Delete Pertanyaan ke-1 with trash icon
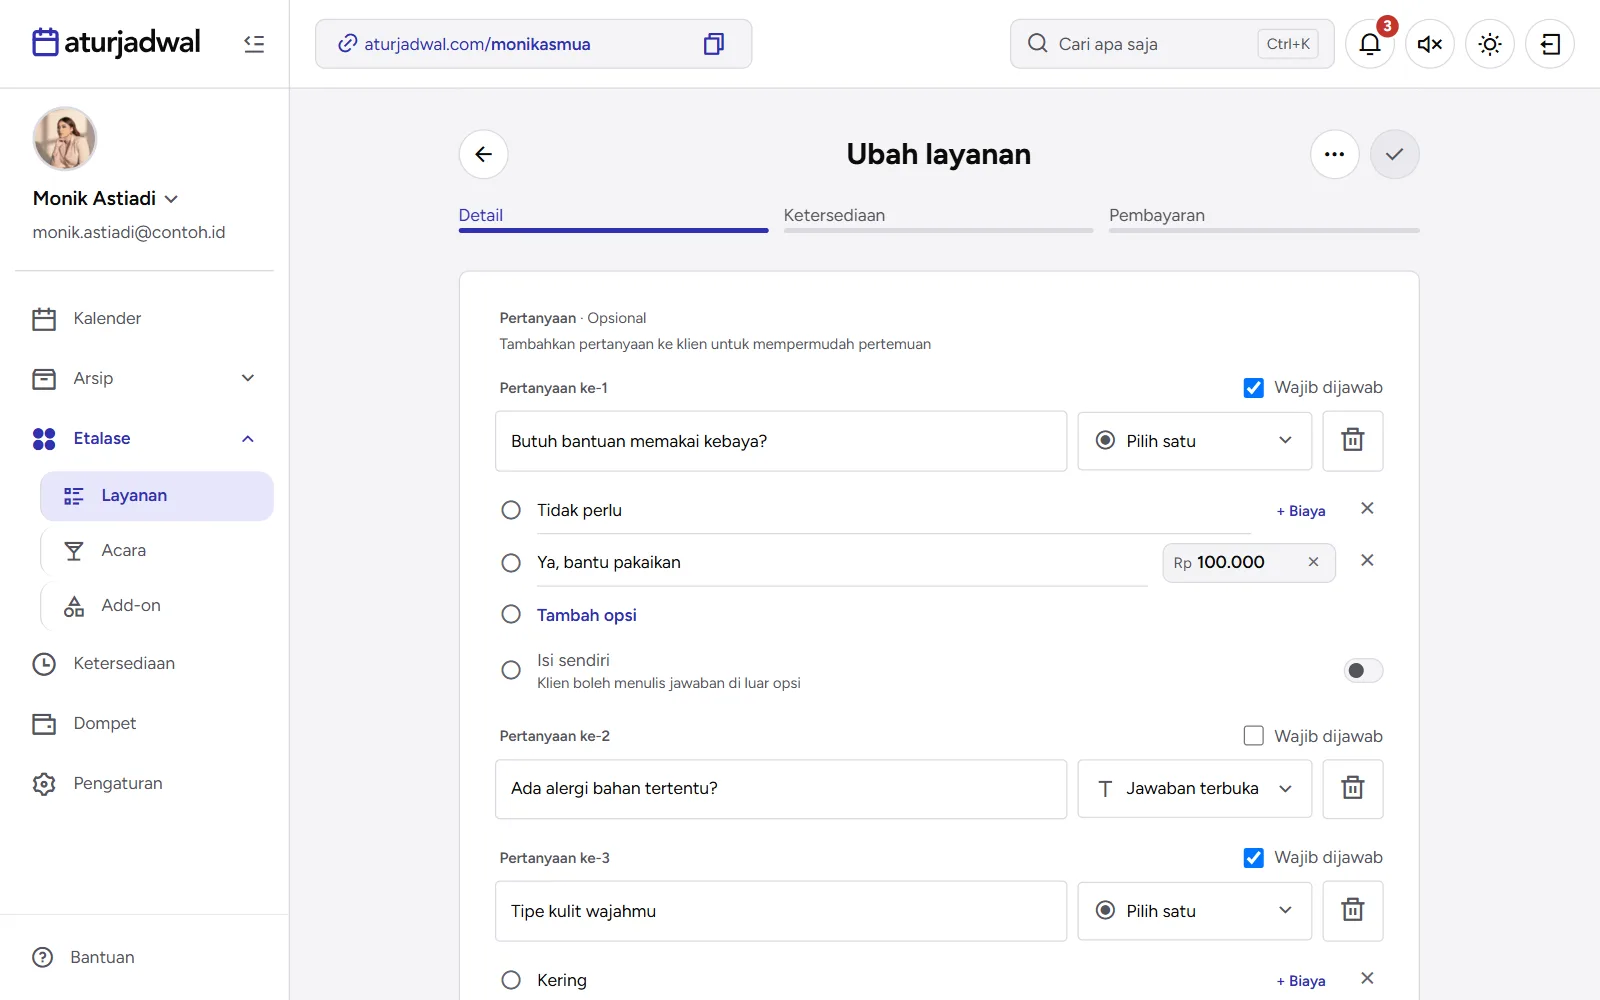 point(1353,441)
